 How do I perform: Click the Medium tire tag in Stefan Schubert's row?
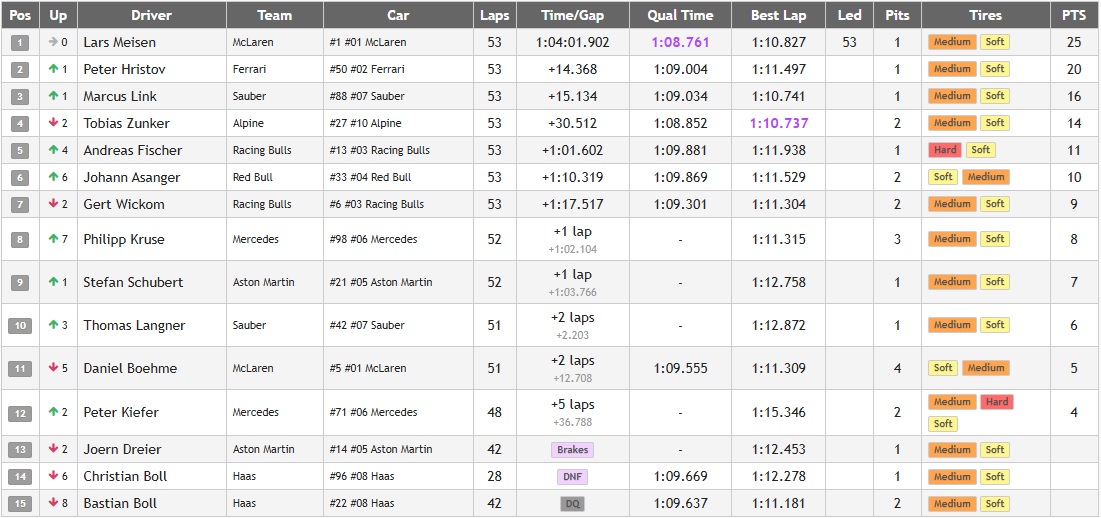click(952, 281)
